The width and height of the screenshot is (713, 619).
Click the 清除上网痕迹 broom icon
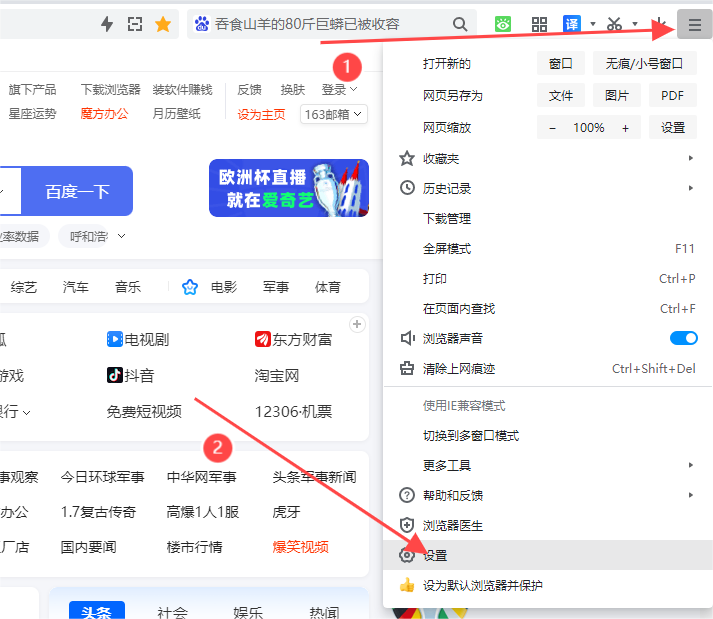pyautogui.click(x=407, y=368)
